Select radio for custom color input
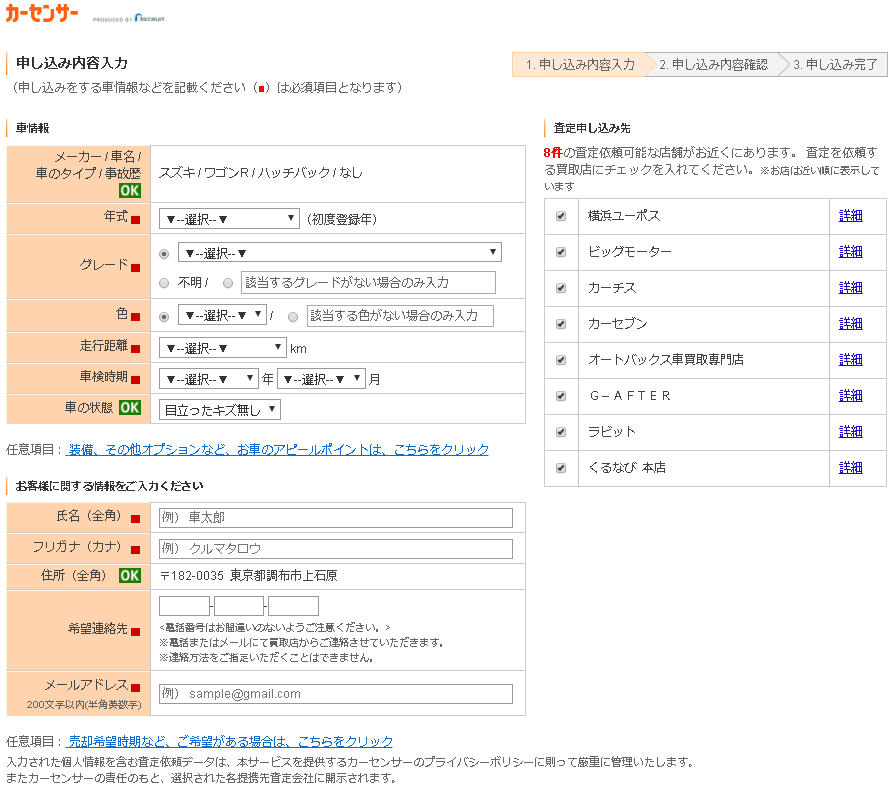Image resolution: width=895 pixels, height=791 pixels. point(293,317)
